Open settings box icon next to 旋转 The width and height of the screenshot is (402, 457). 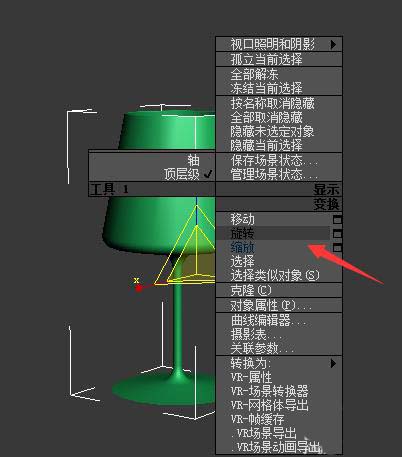pos(337,234)
